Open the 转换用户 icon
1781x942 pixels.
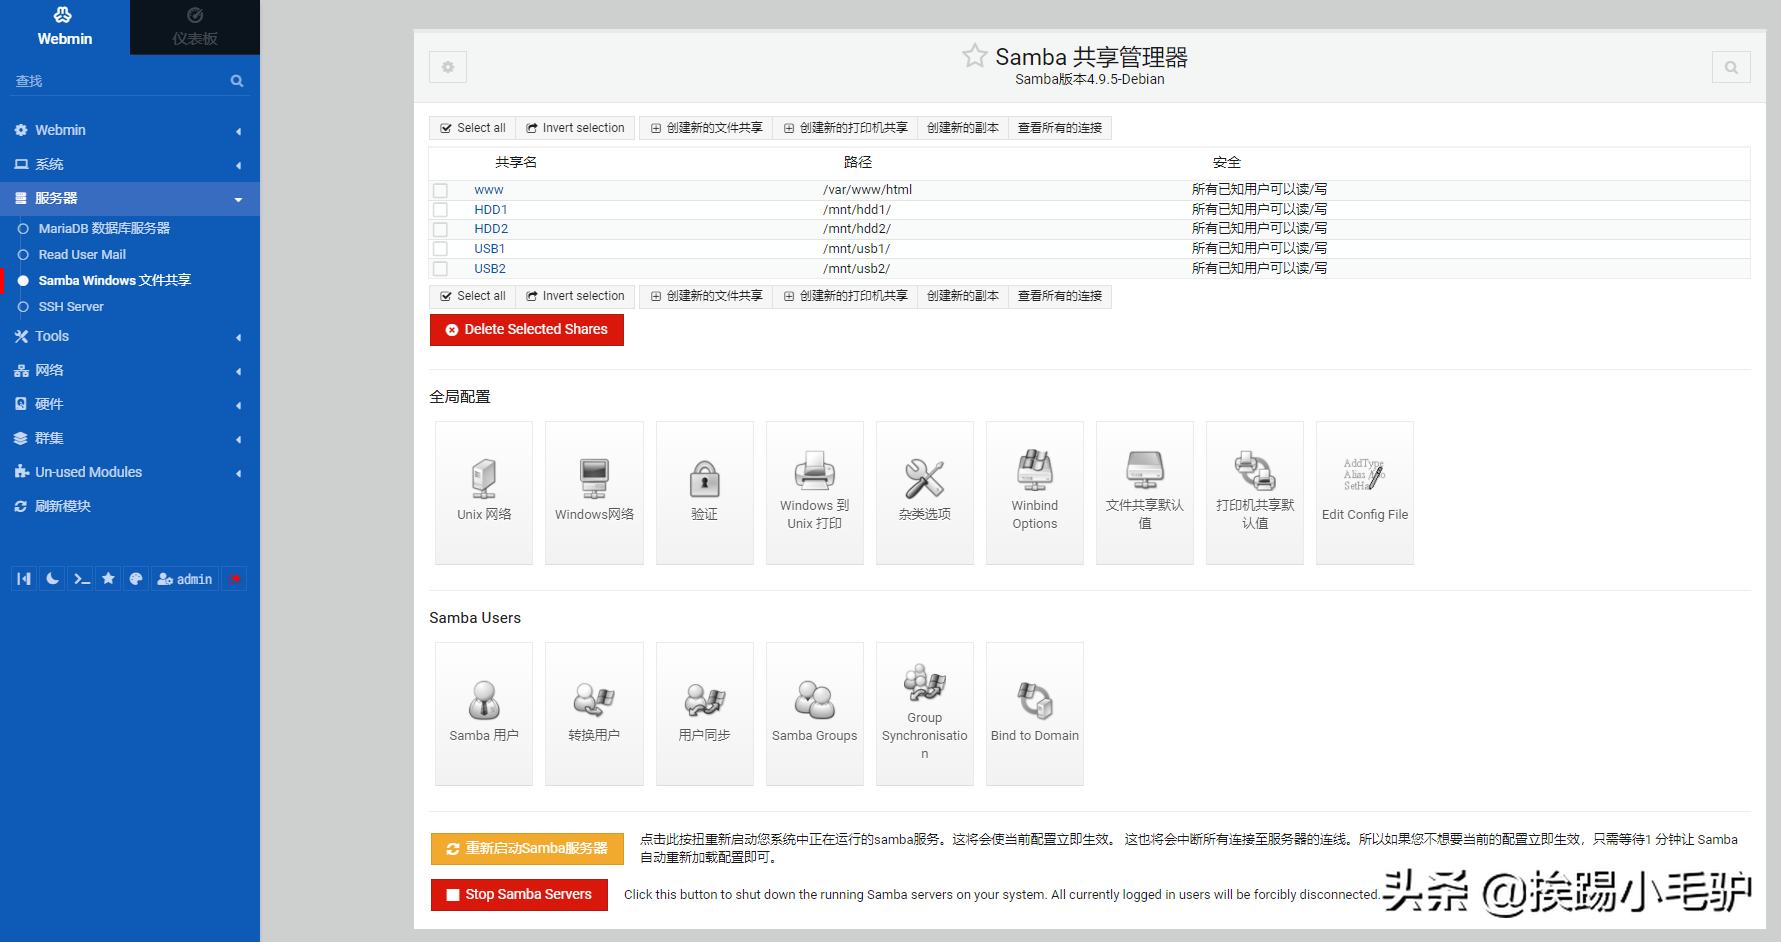coord(594,713)
